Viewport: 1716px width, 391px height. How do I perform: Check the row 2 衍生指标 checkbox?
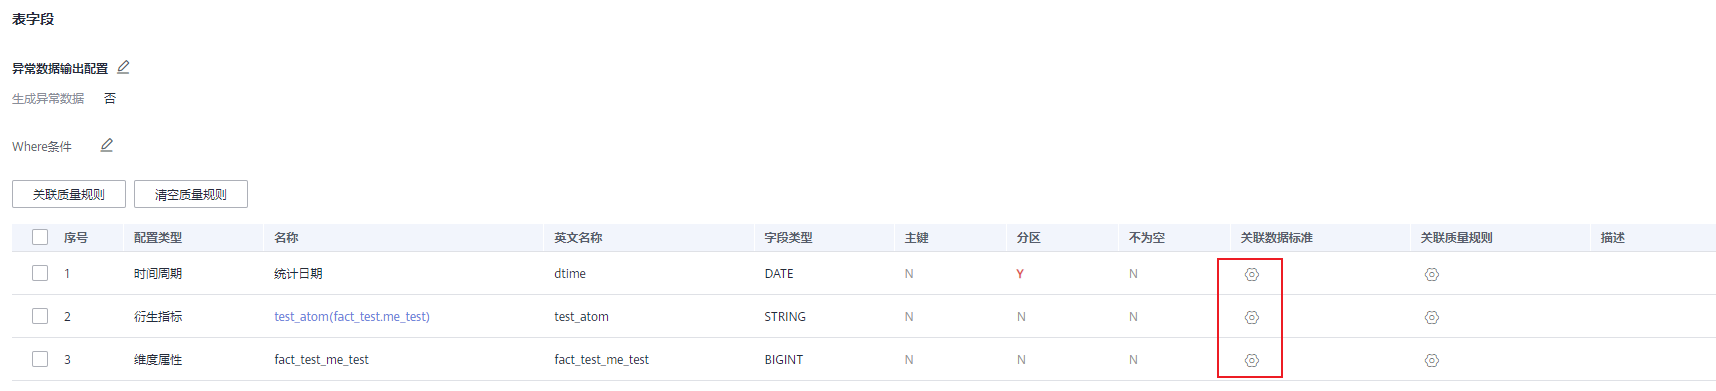tap(40, 316)
